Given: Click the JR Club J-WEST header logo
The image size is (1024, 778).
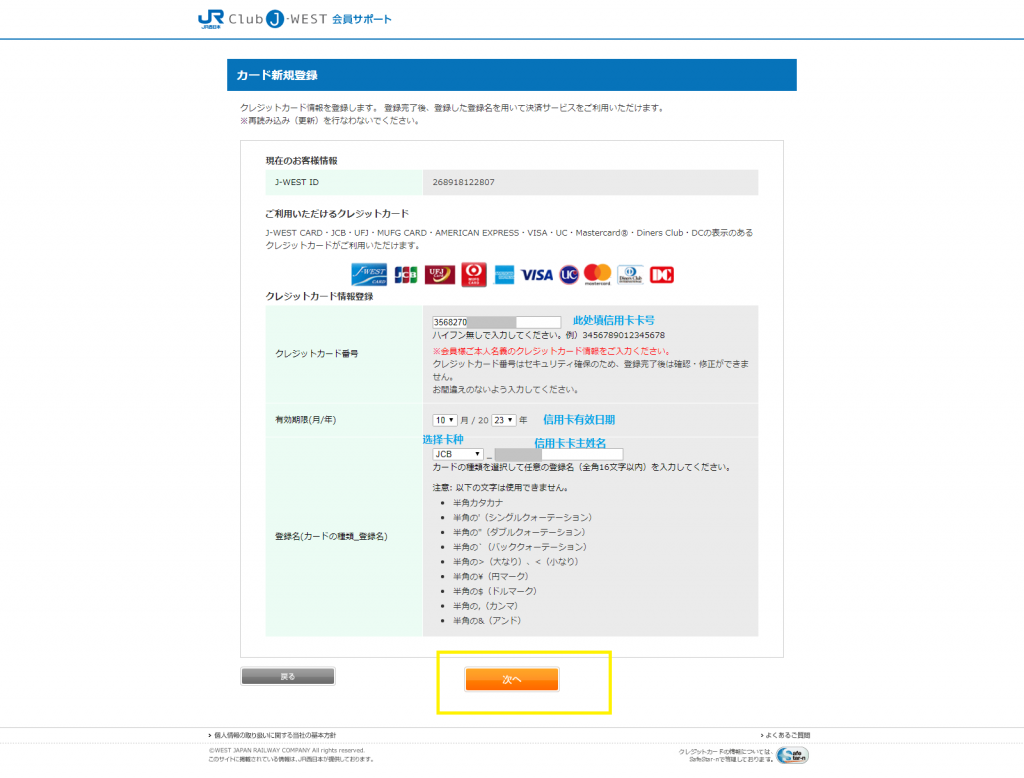Looking at the screenshot, I should [x=295, y=19].
